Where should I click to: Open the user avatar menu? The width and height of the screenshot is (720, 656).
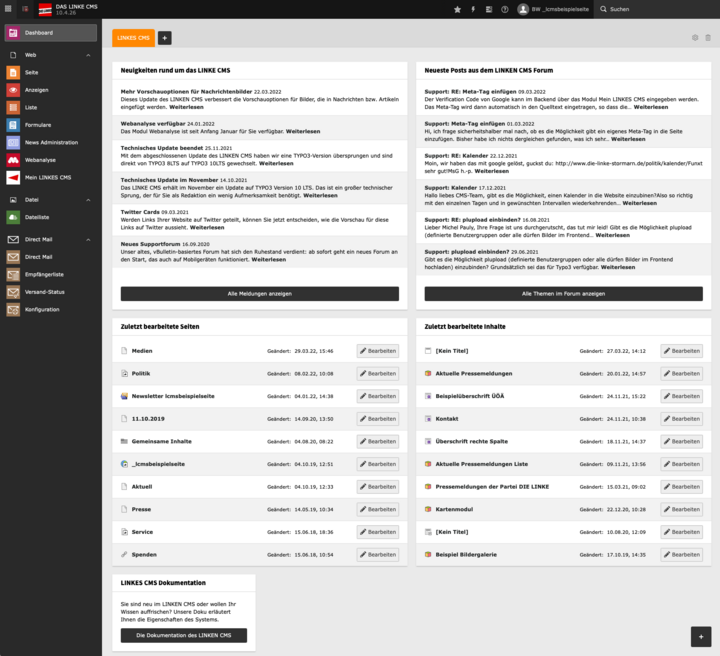tap(553, 9)
